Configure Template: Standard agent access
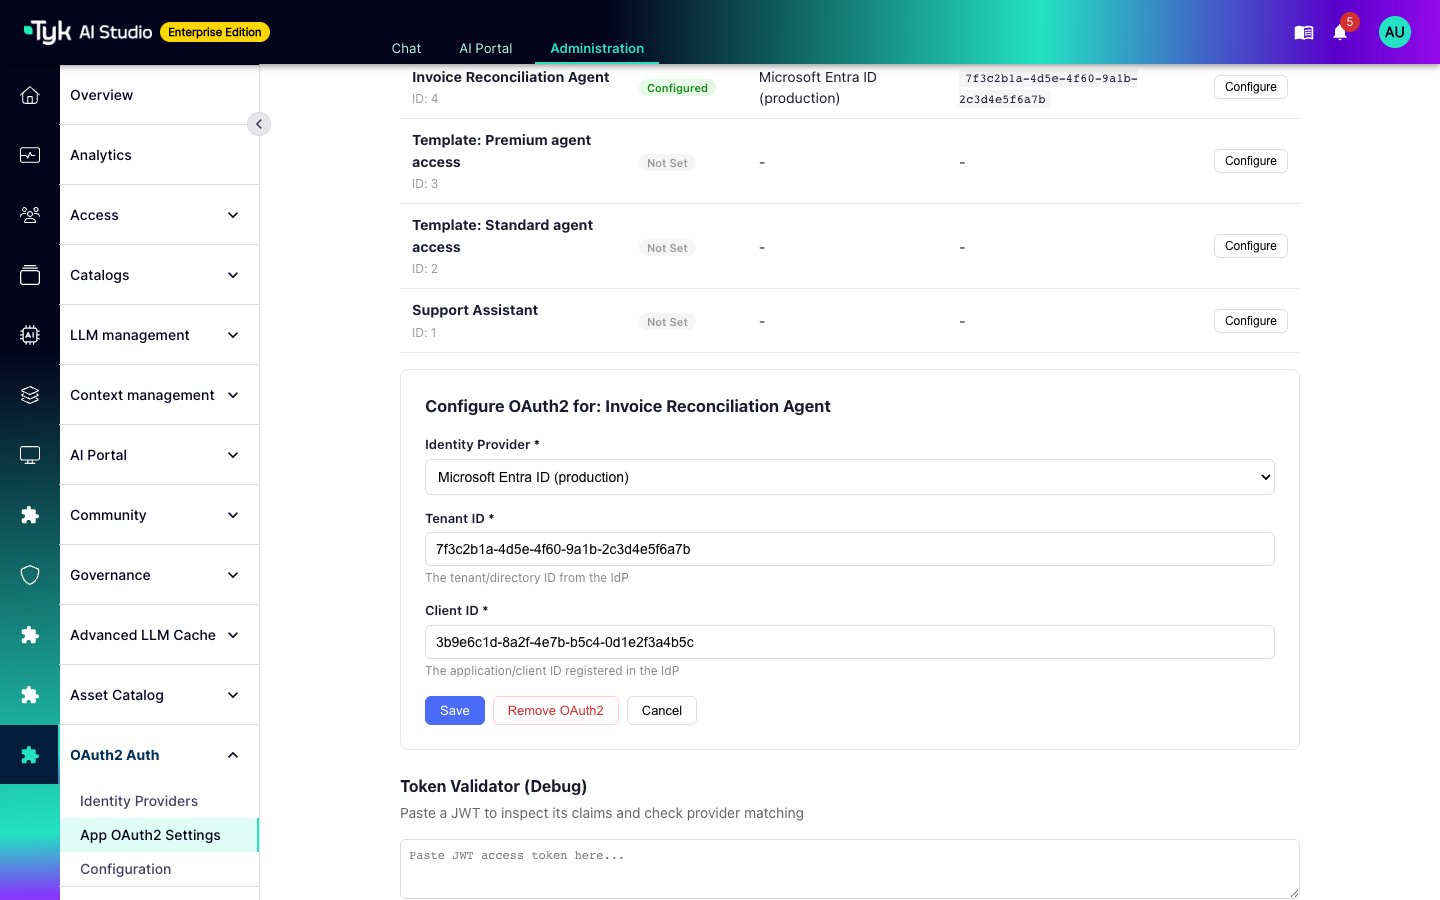The image size is (1440, 900). click(1251, 246)
